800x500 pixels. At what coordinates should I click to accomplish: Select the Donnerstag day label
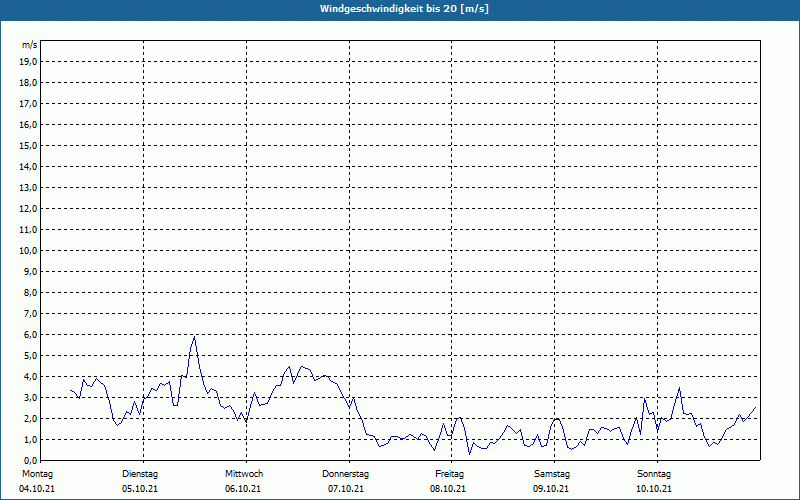(x=345, y=474)
